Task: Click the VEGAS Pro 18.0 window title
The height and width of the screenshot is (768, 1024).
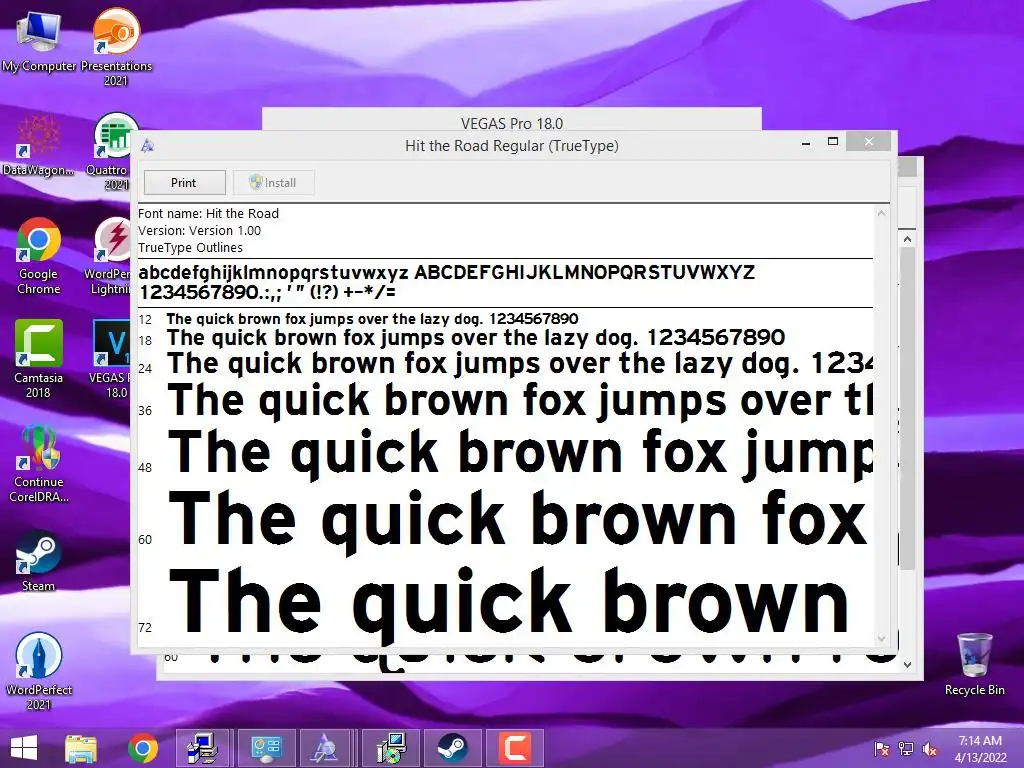Action: [511, 123]
